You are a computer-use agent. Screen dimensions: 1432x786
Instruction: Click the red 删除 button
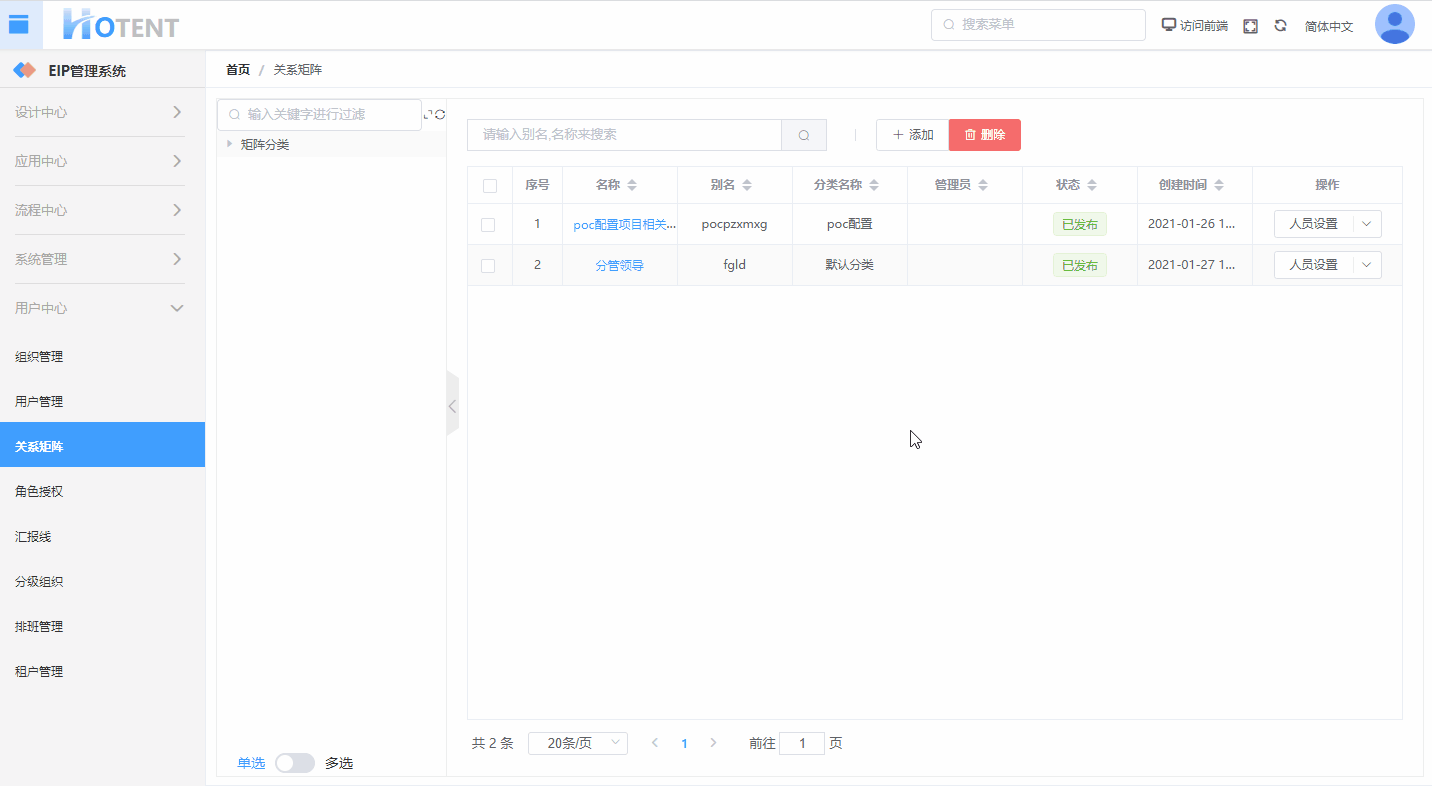point(984,135)
